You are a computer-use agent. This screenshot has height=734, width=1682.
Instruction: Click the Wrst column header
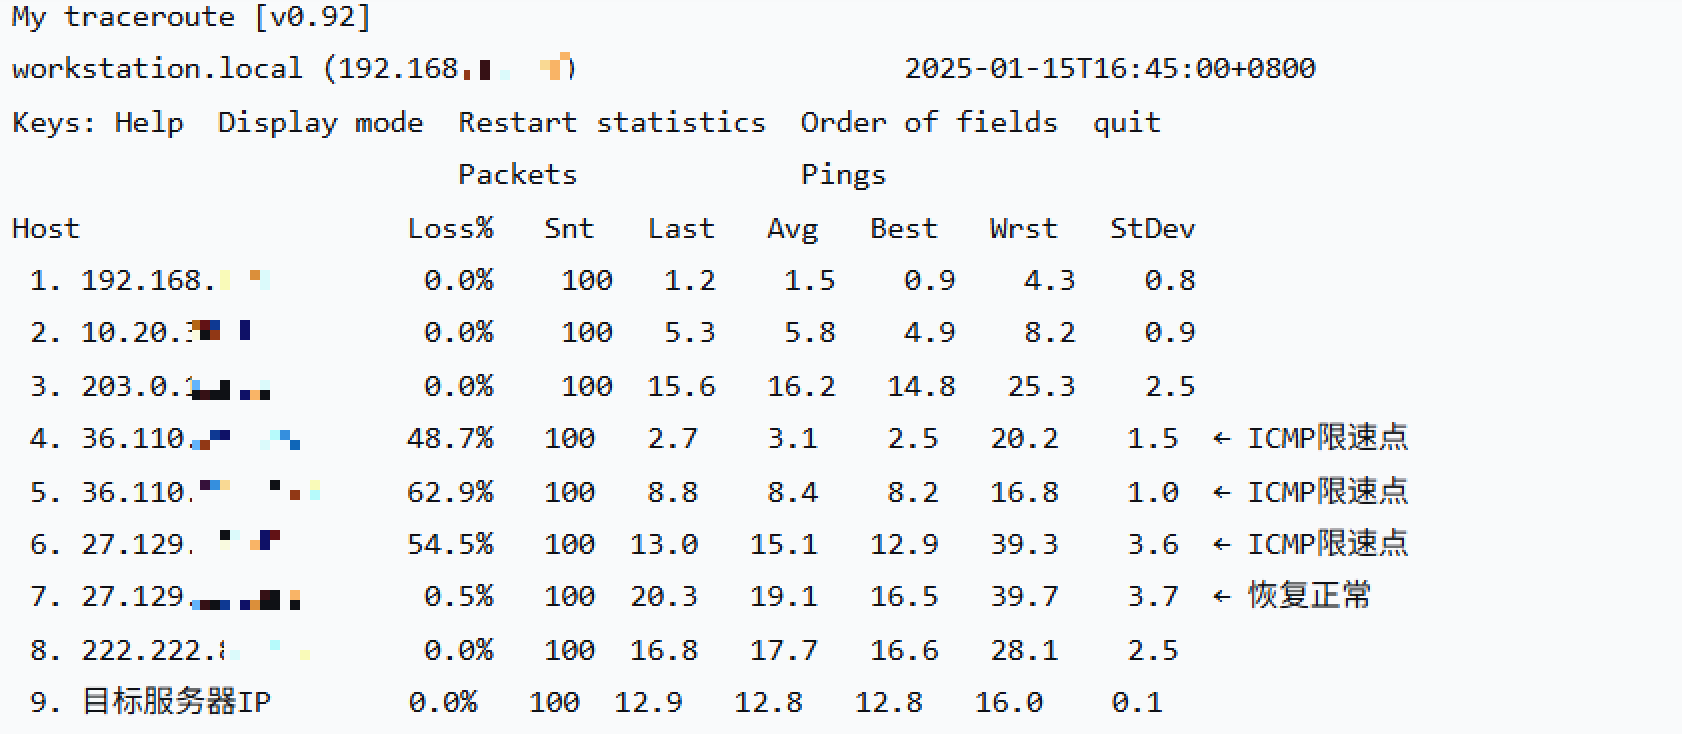click(1023, 229)
